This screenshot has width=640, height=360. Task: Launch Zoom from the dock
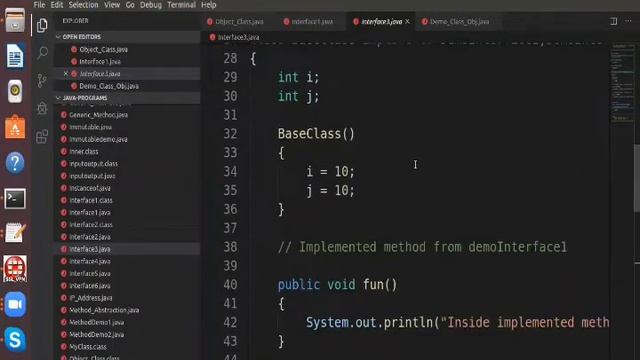pos(15,304)
